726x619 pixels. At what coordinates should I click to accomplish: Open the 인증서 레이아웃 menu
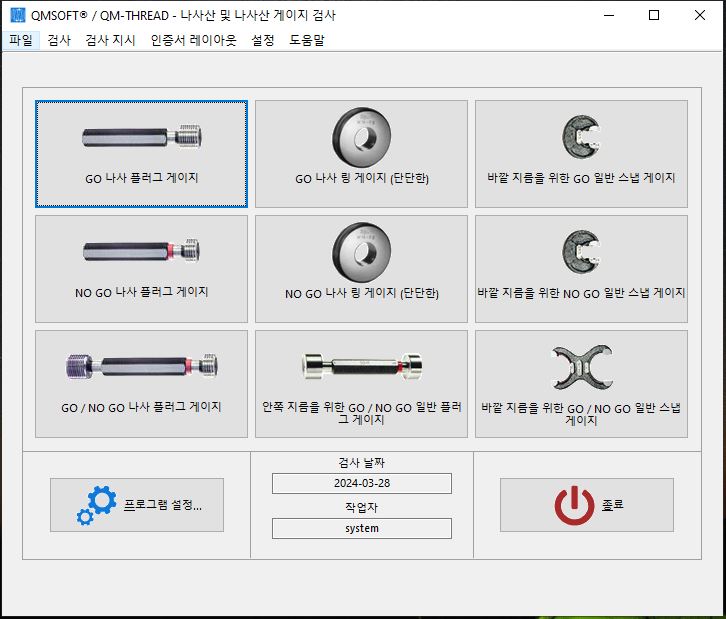(194, 40)
